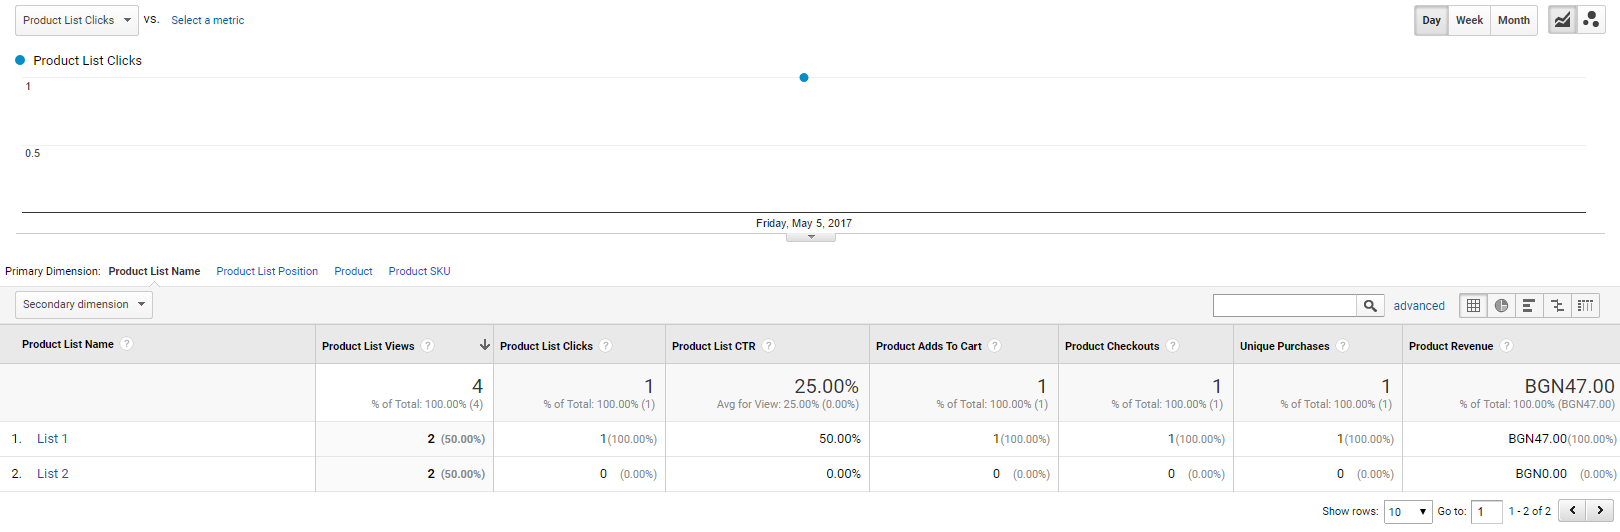Click help icon beside Product Revenue header
This screenshot has width=1620, height=532.
point(1506,346)
